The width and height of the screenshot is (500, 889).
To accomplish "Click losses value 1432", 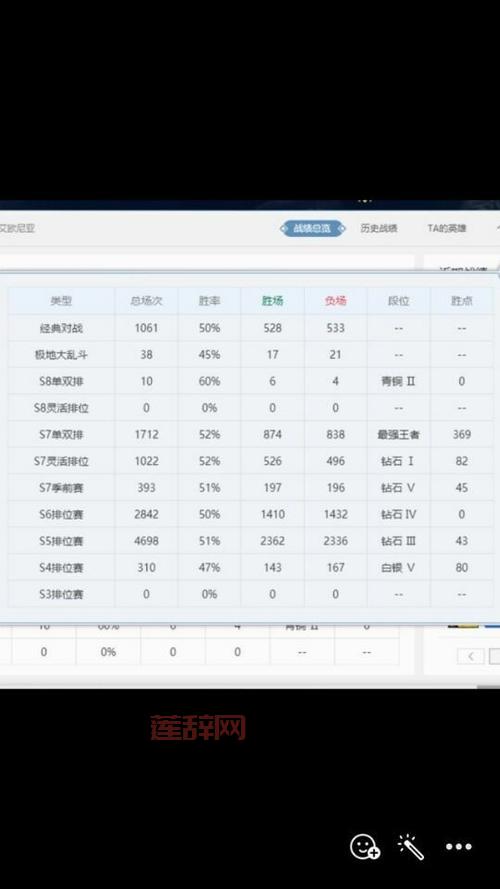I will (336, 514).
